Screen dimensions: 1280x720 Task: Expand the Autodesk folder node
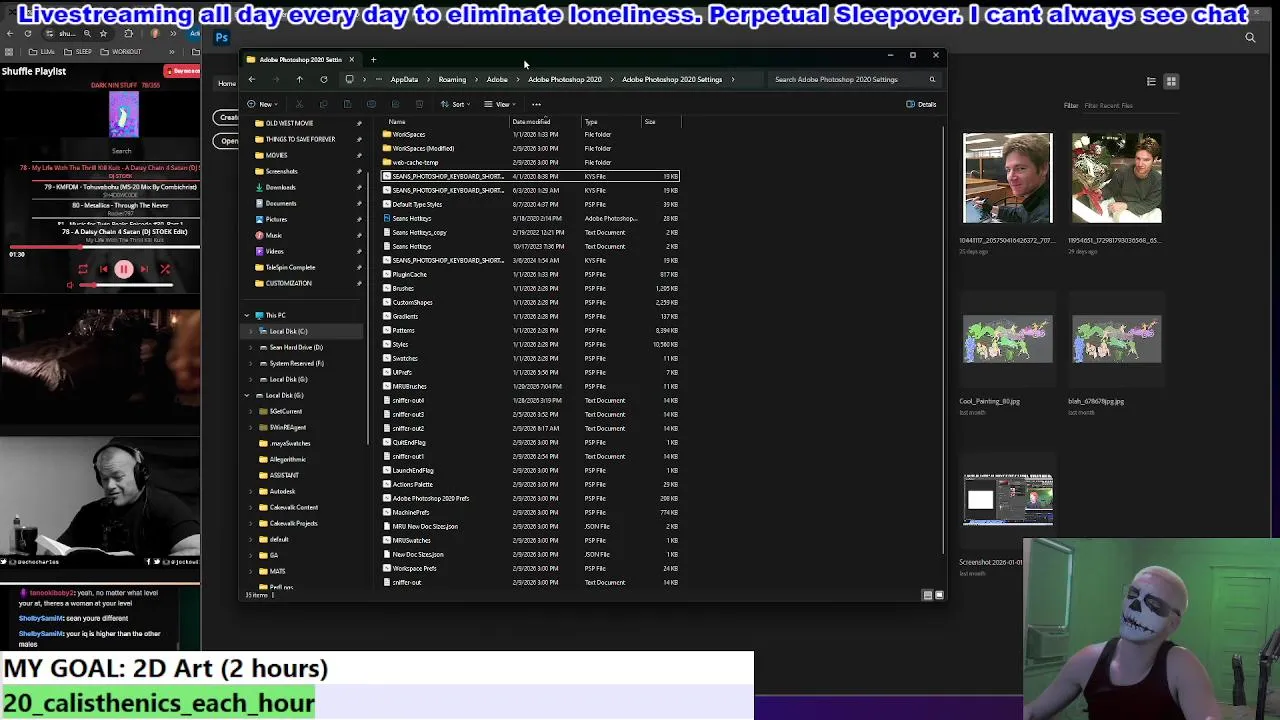pyautogui.click(x=251, y=491)
